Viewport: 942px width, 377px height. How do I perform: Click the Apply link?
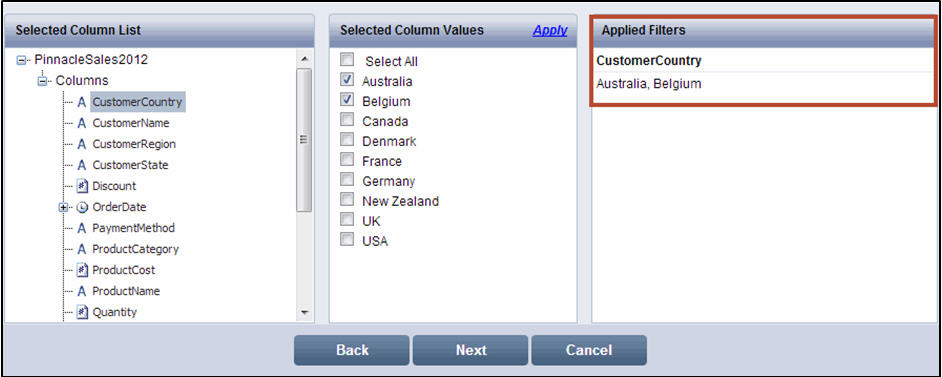coord(550,30)
